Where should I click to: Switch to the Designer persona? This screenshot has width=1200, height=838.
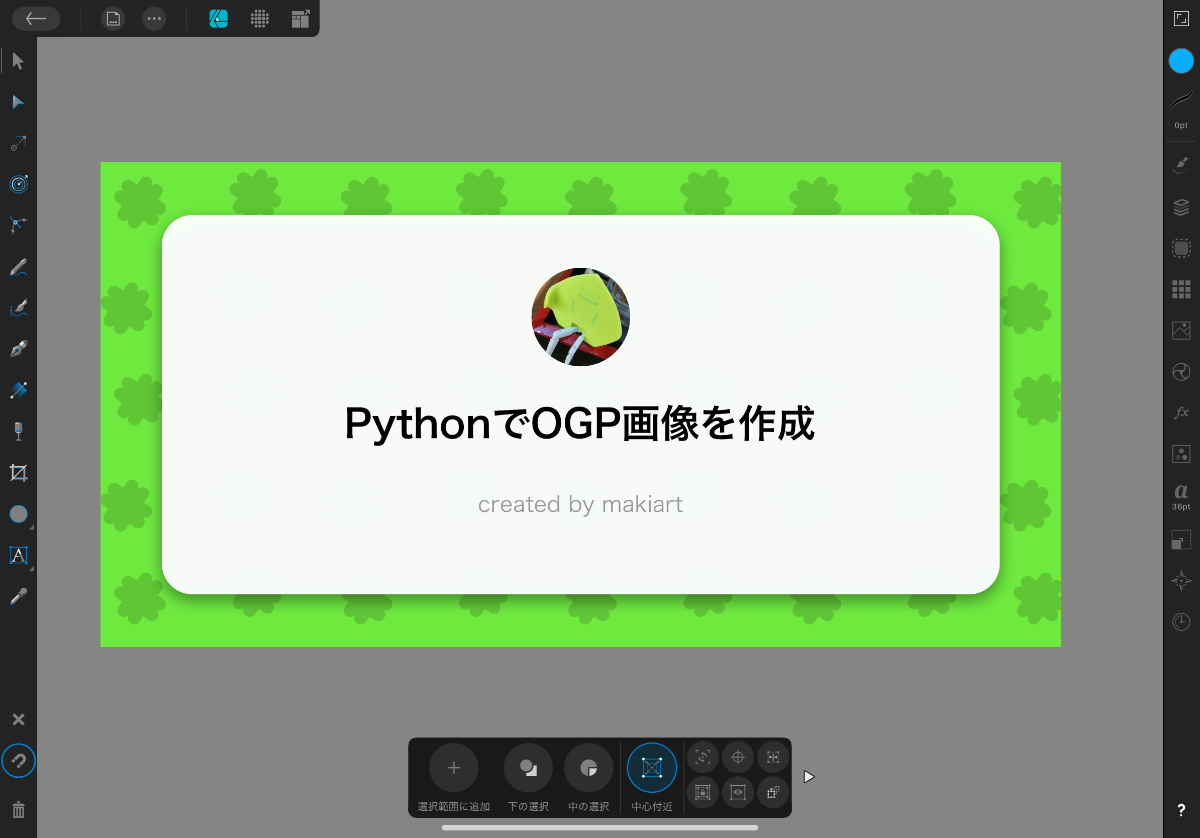[x=218, y=18]
